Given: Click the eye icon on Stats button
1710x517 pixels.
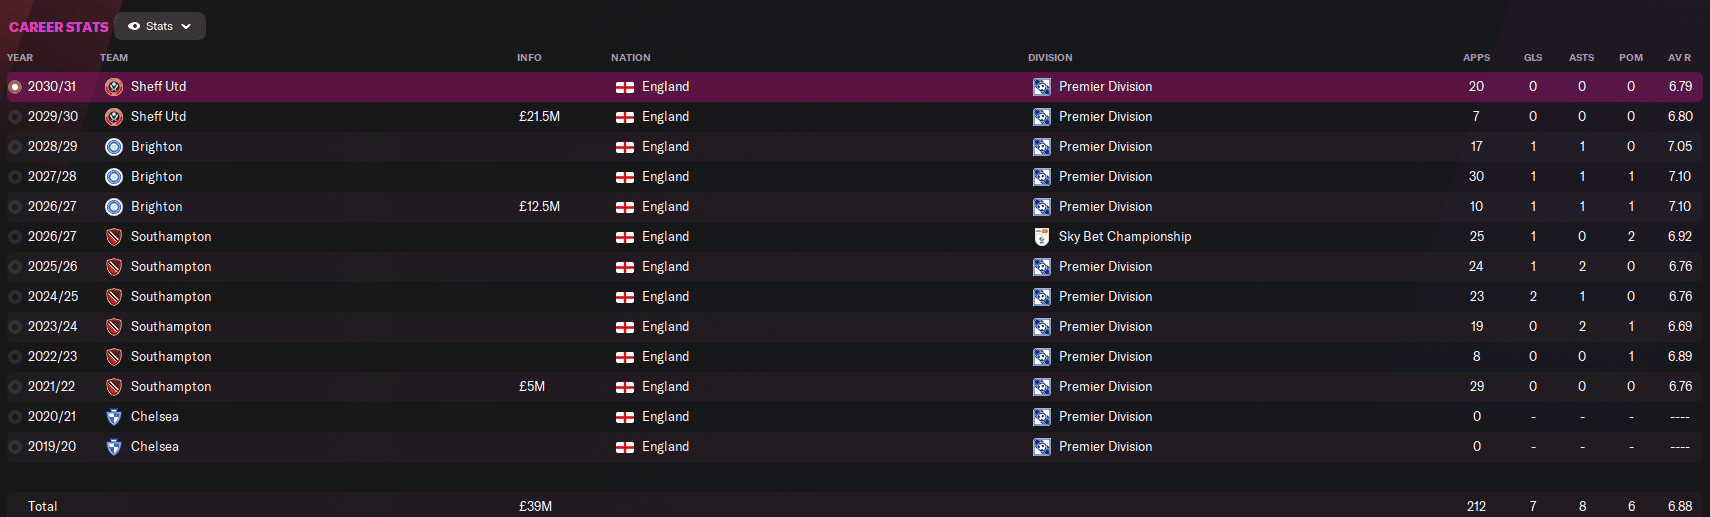Looking at the screenshot, I should 134,26.
